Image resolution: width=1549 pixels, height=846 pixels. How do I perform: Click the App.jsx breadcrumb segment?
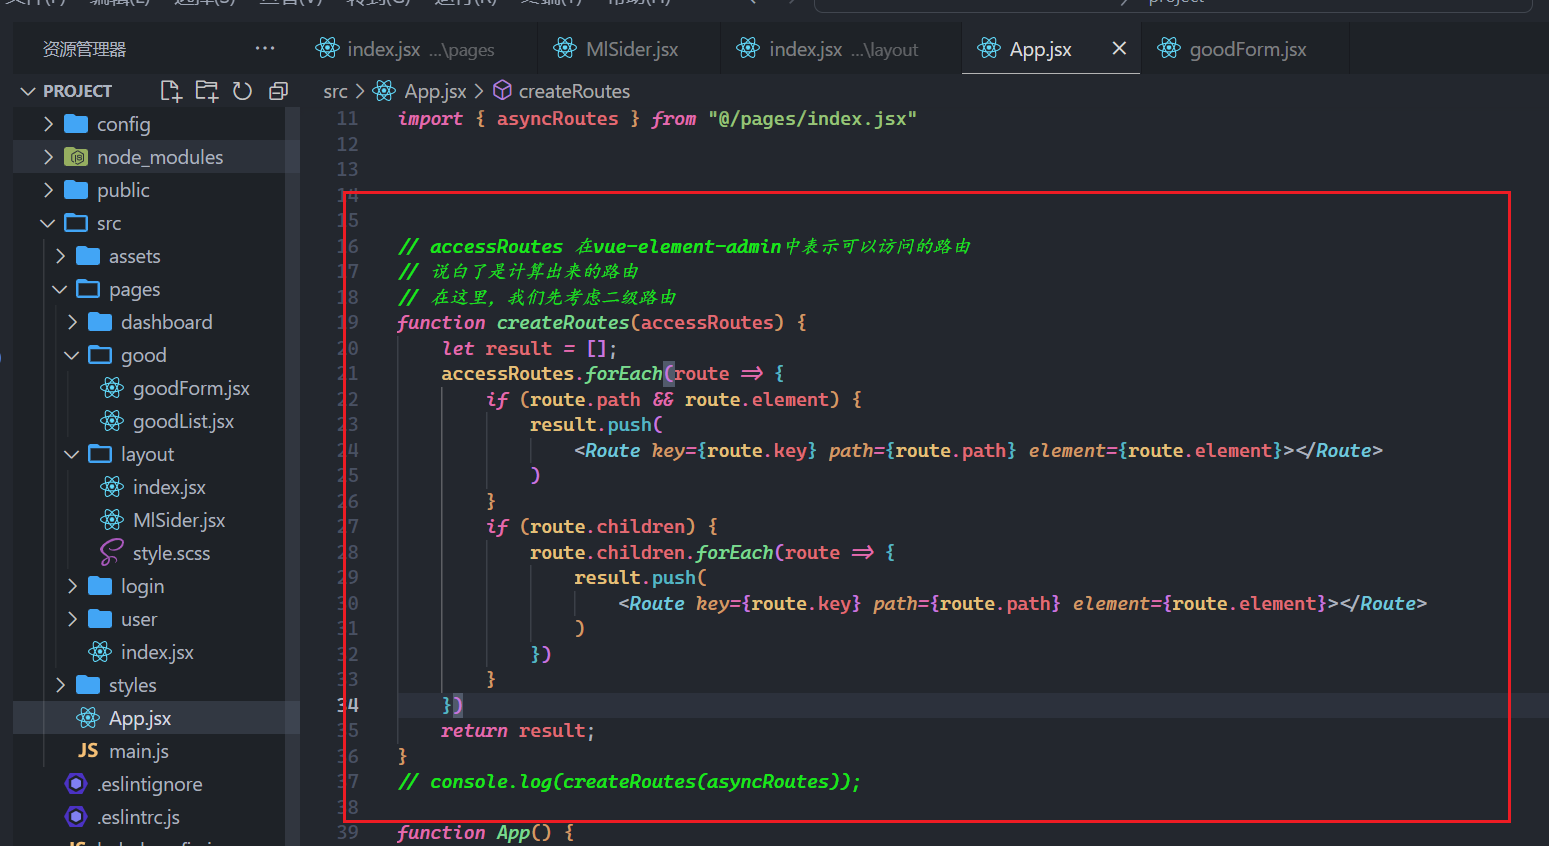point(435,91)
